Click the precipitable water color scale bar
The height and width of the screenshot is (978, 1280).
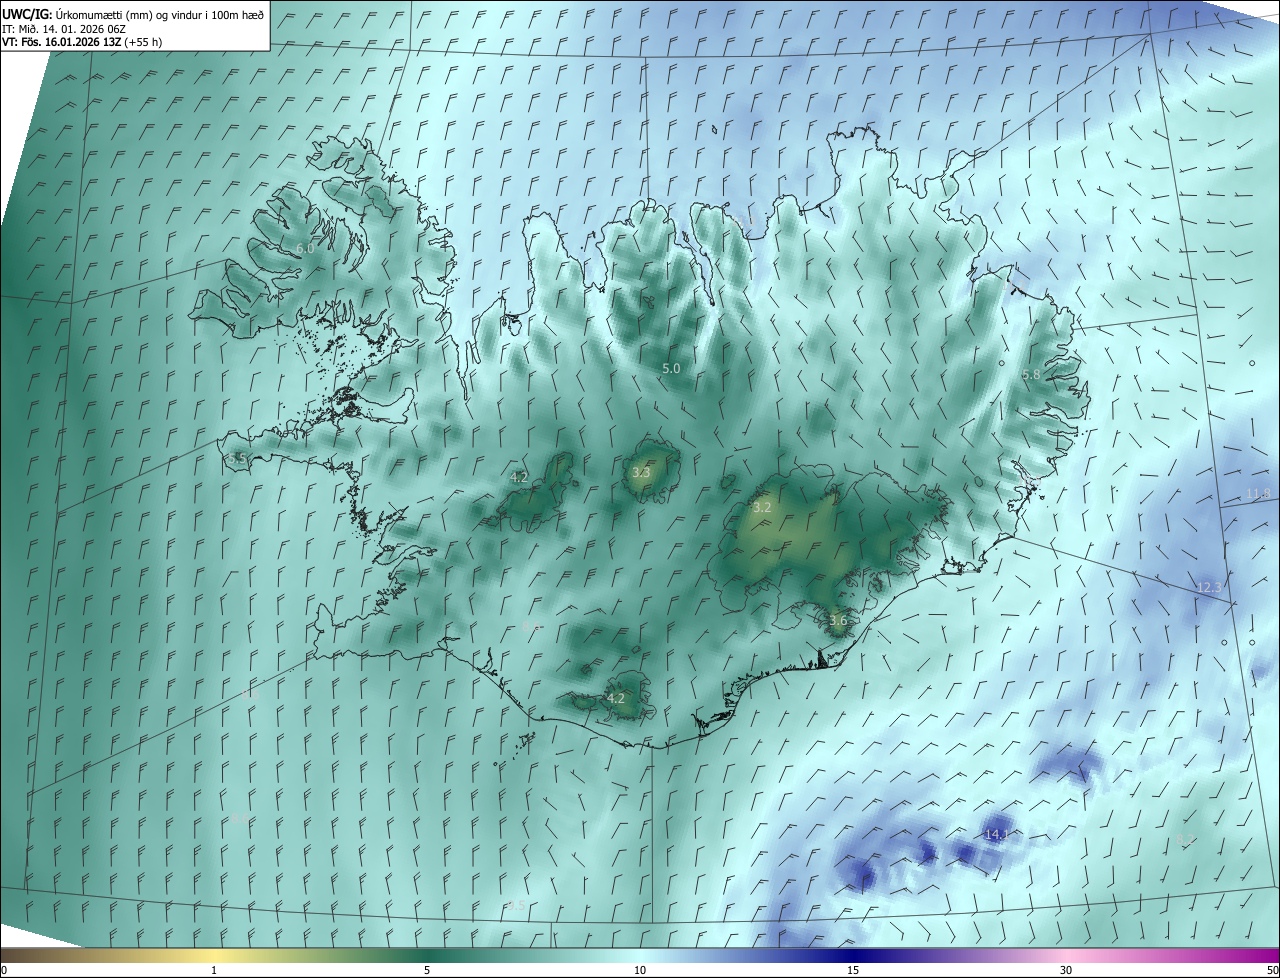click(x=640, y=956)
